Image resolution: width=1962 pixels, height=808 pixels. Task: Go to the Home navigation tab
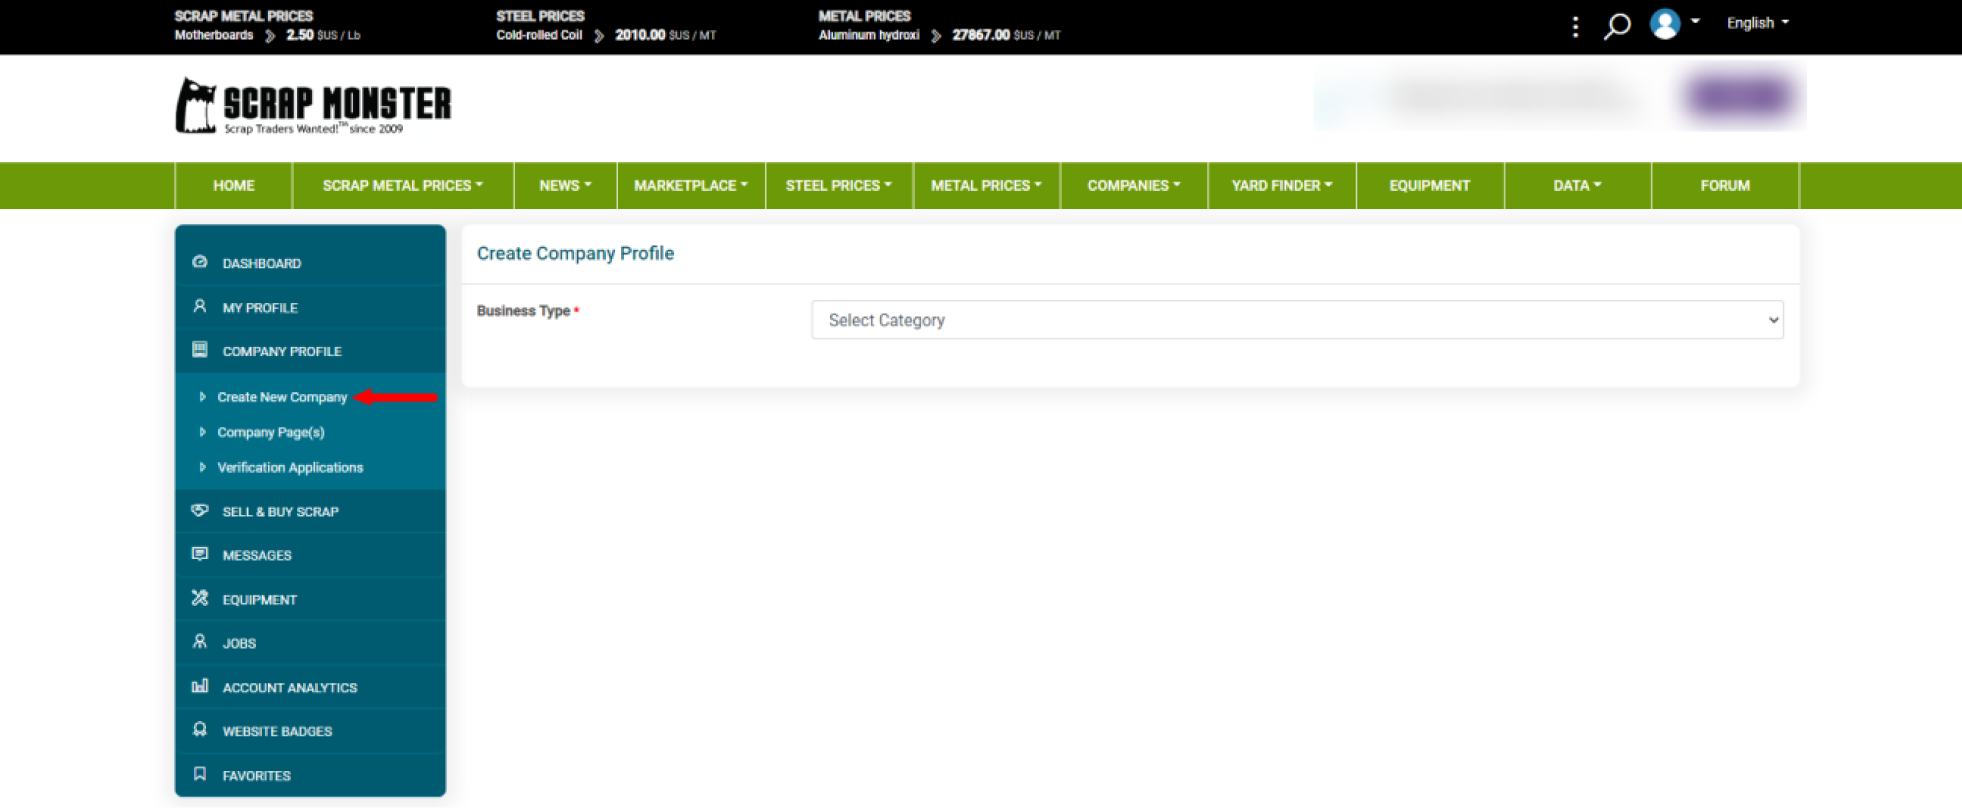(233, 185)
